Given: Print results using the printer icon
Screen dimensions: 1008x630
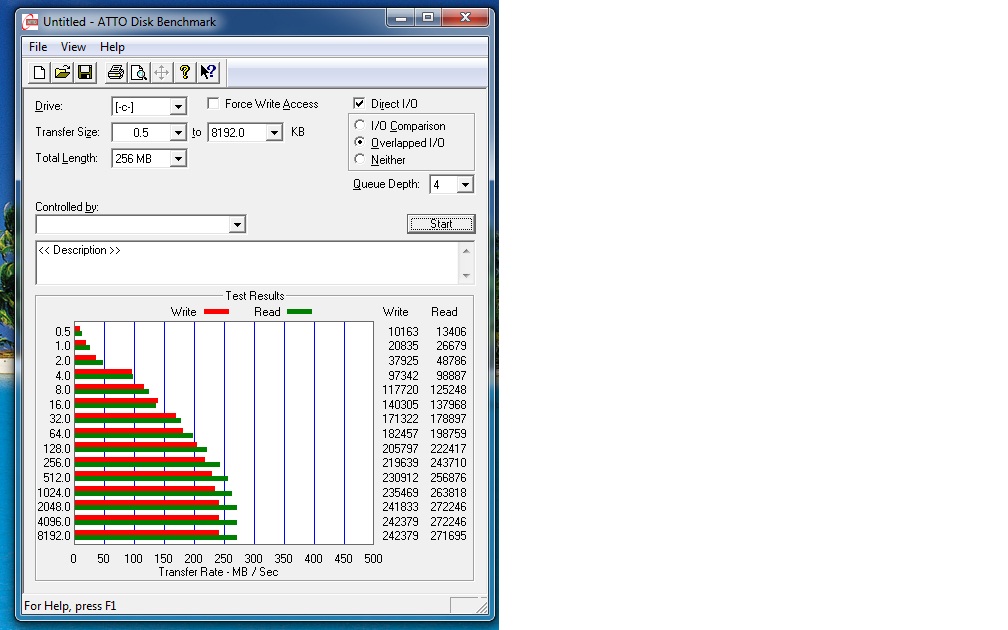Looking at the screenshot, I should (x=116, y=72).
